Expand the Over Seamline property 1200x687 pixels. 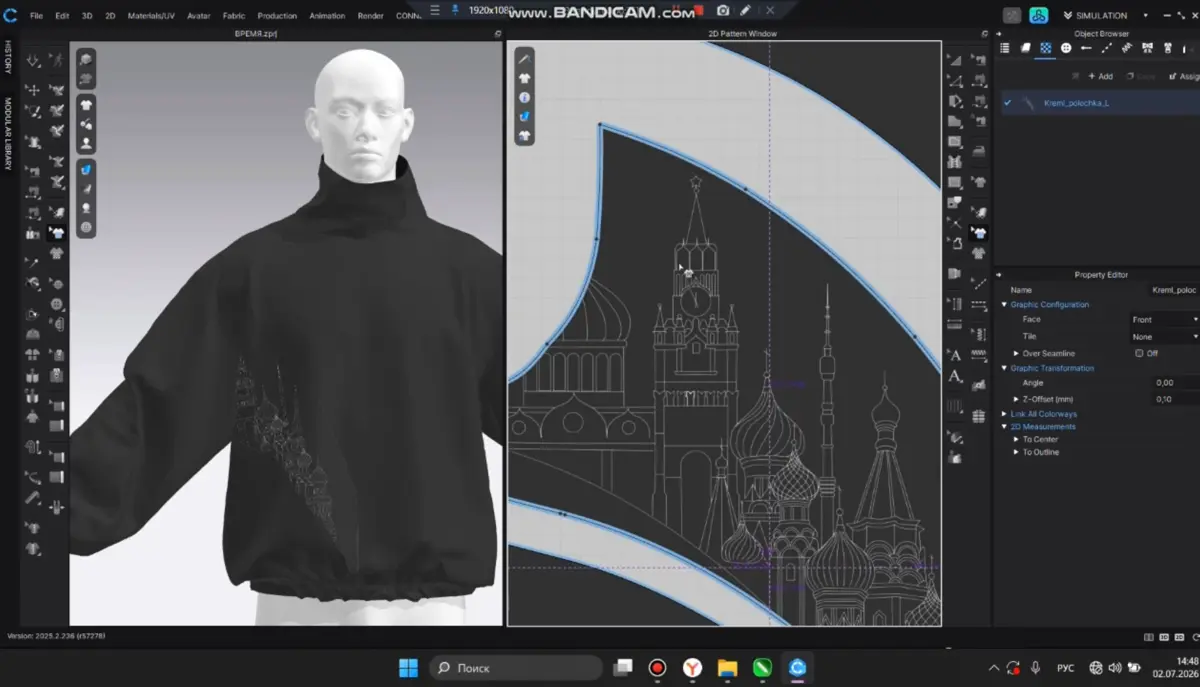1017,354
